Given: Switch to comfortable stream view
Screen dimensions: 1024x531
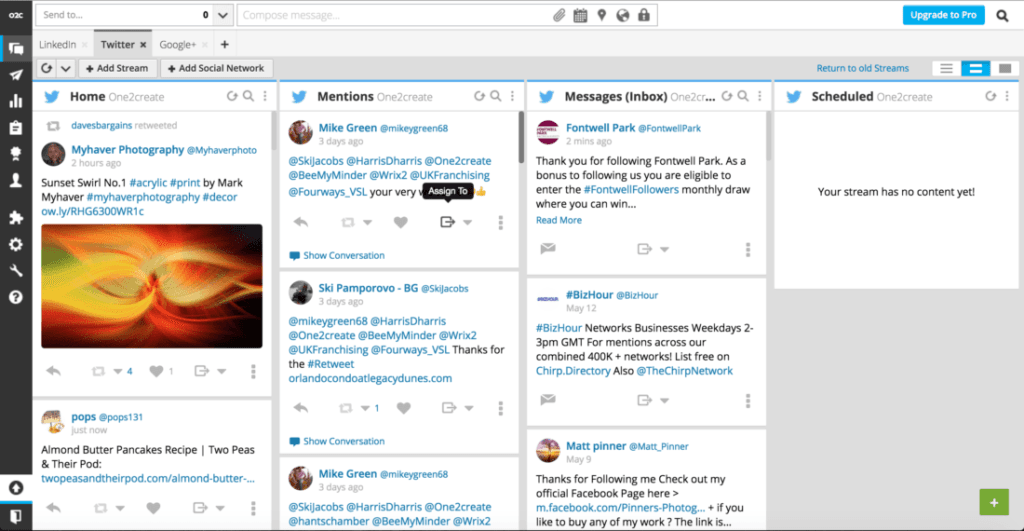Looking at the screenshot, I should pyautogui.click(x=1005, y=68).
